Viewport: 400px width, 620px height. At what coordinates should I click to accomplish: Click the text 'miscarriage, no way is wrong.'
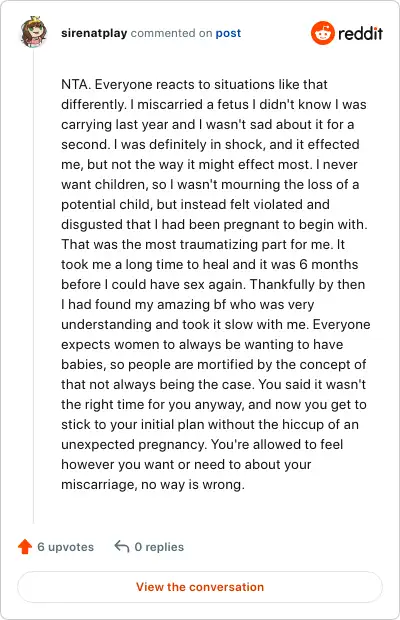click(x=153, y=484)
